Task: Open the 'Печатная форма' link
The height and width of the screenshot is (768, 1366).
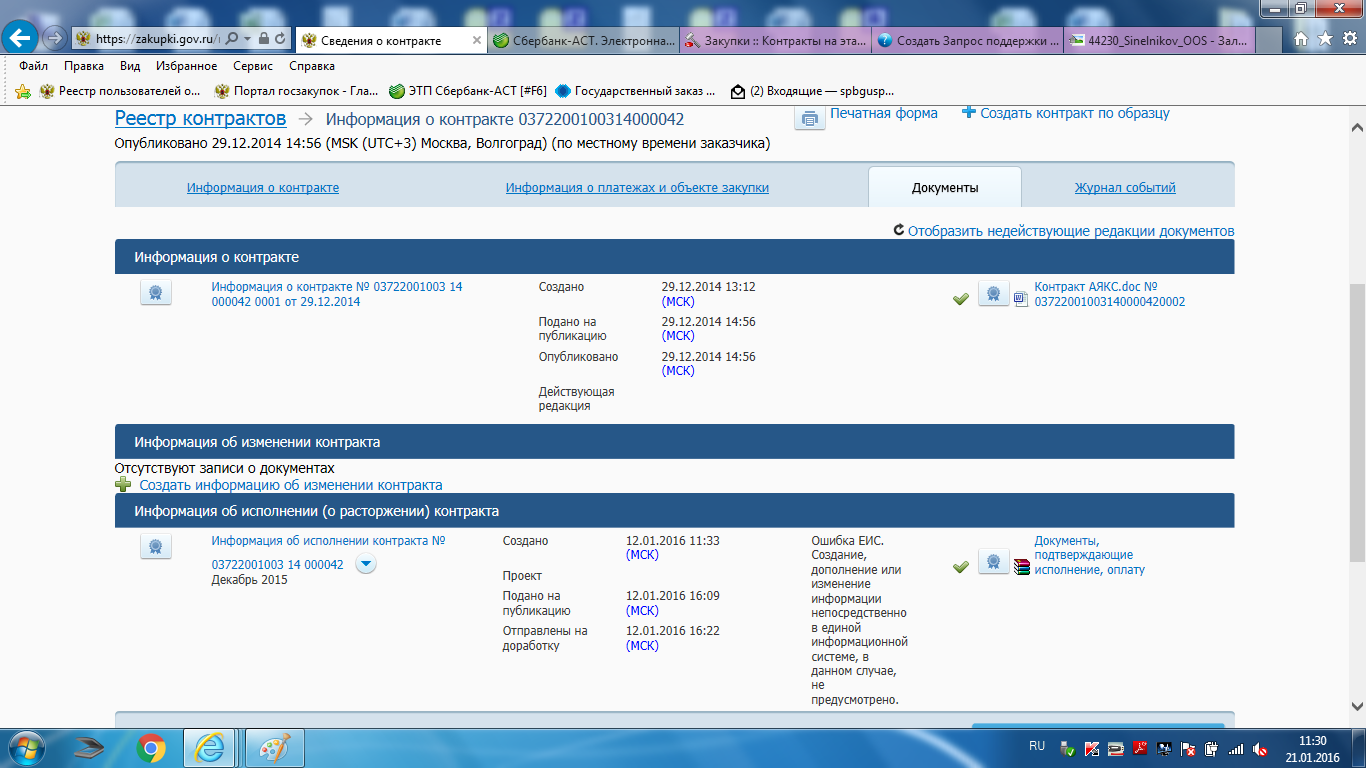Action: pyautogui.click(x=884, y=113)
